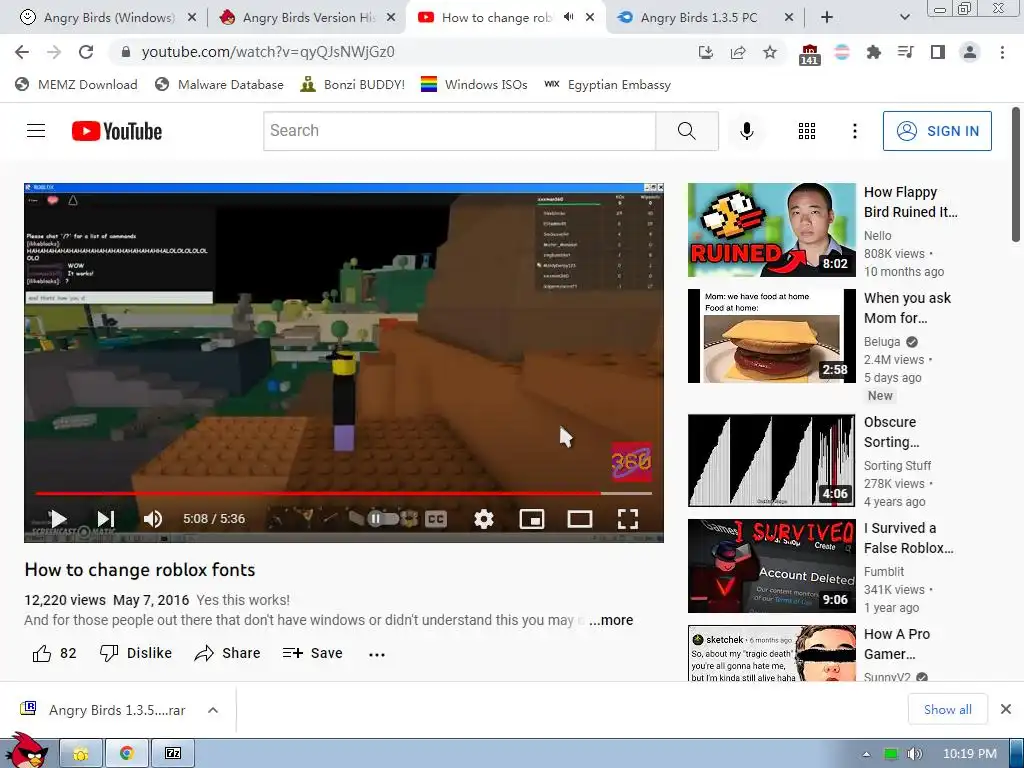Viewport: 1024px width, 768px height.
Task: Search with voice microphone
Action: coord(746,131)
